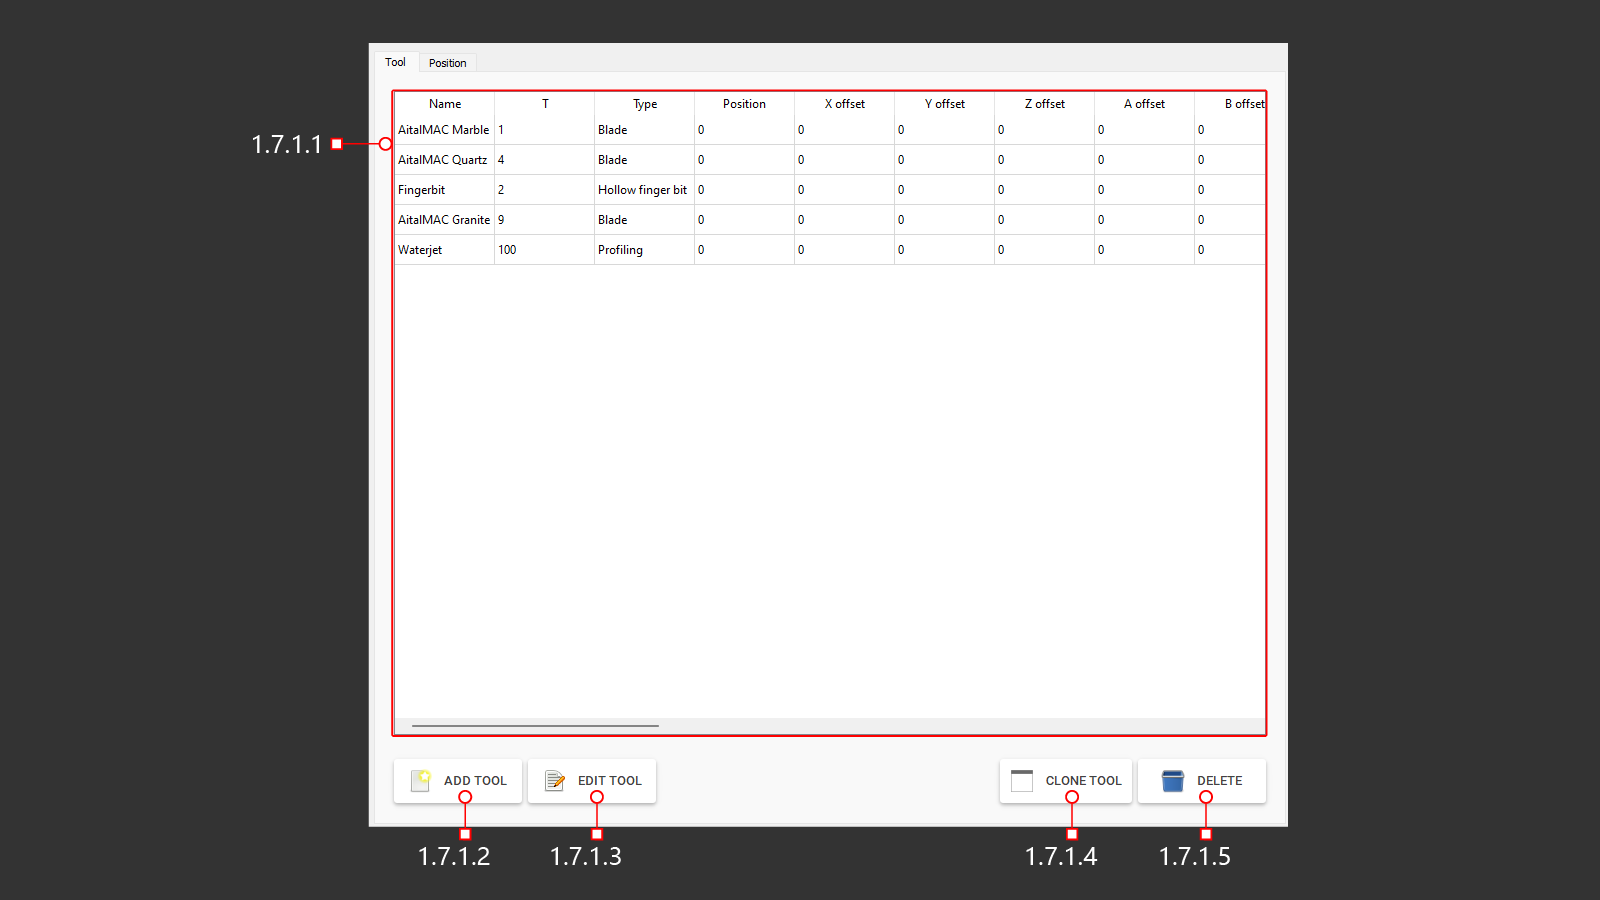Click the EDIT TOOL pencil icon

click(555, 781)
